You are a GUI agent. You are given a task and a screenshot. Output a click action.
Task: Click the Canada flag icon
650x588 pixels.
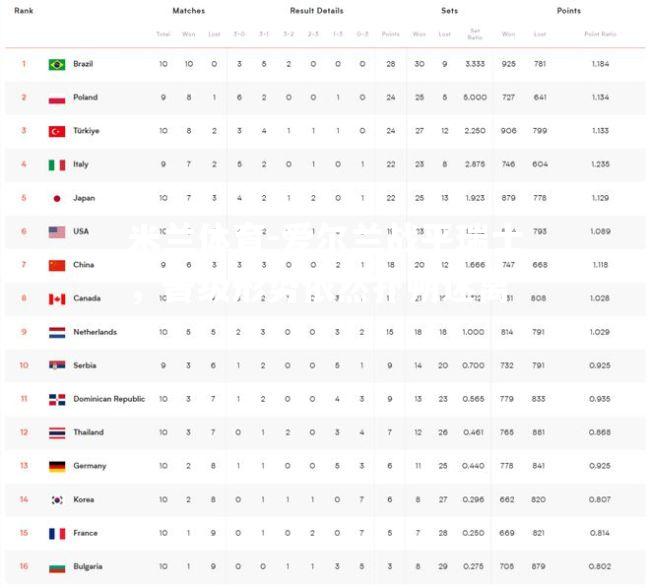[x=57, y=299]
